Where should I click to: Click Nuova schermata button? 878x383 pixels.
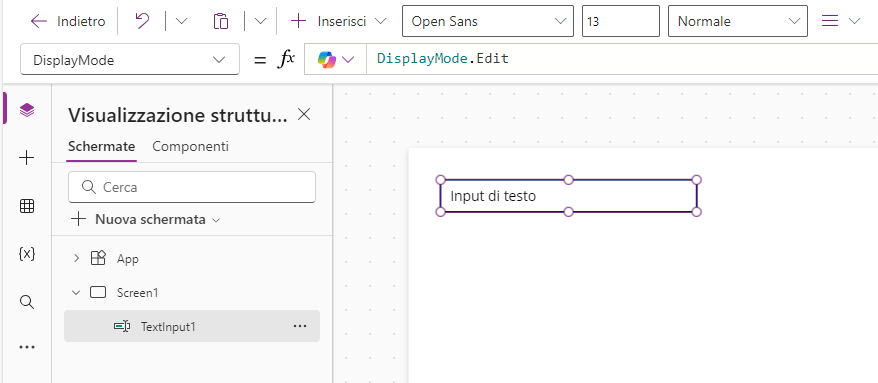point(146,219)
